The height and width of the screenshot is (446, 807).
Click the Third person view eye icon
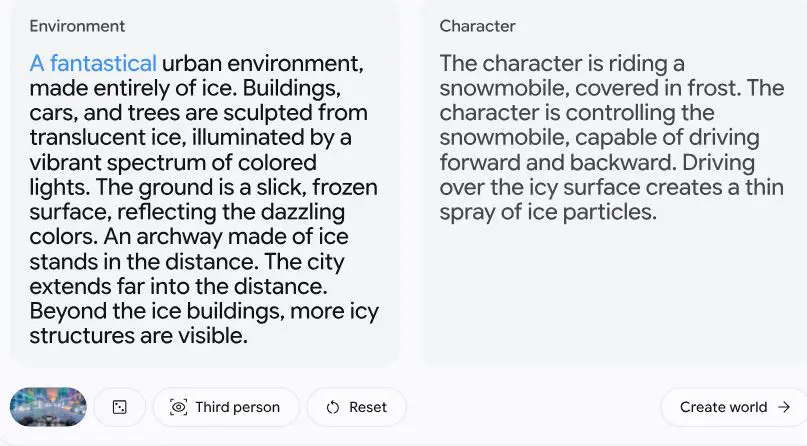click(x=179, y=407)
